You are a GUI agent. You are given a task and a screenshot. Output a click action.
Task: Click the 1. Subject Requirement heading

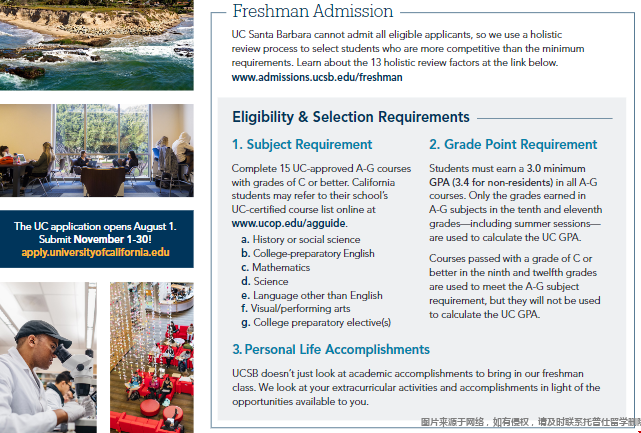[x=302, y=144]
